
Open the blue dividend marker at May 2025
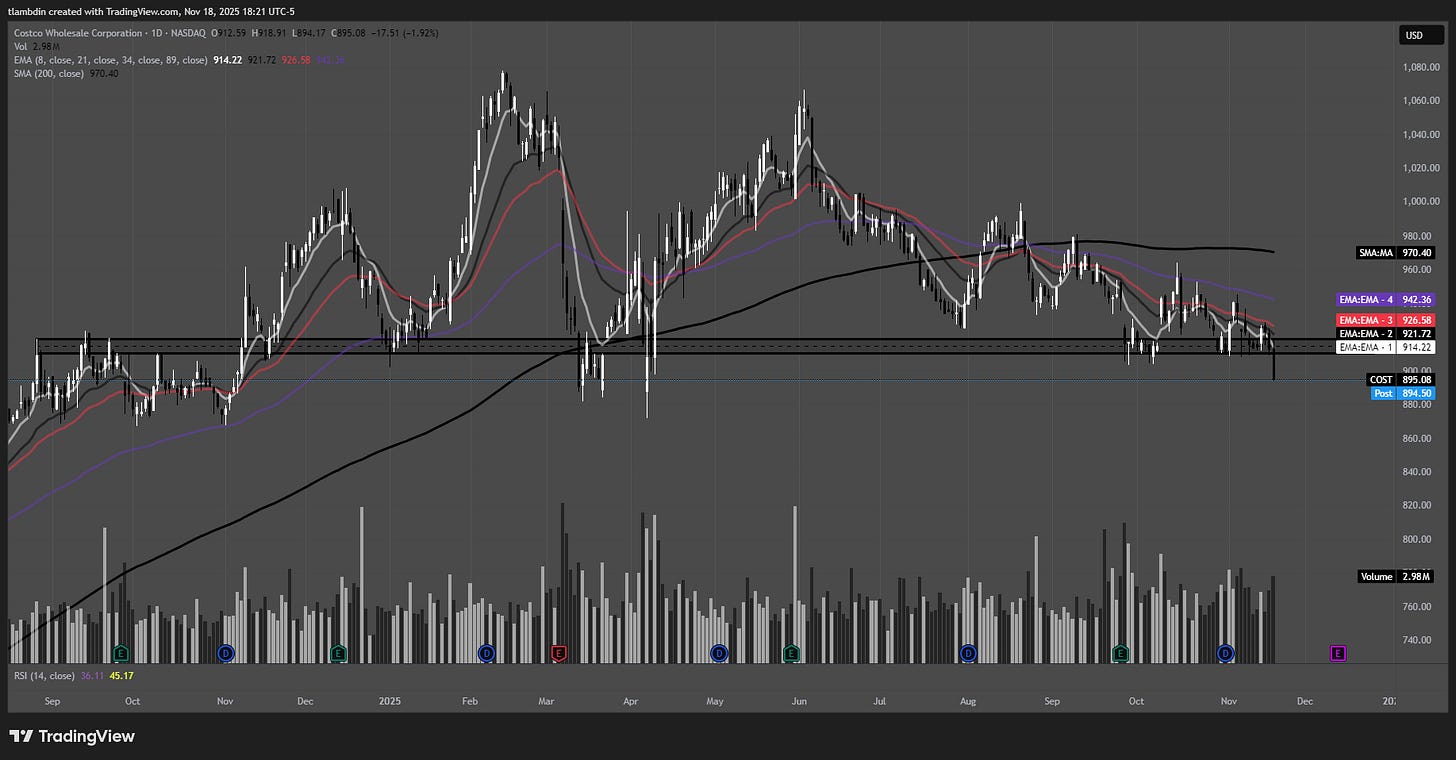coord(718,653)
